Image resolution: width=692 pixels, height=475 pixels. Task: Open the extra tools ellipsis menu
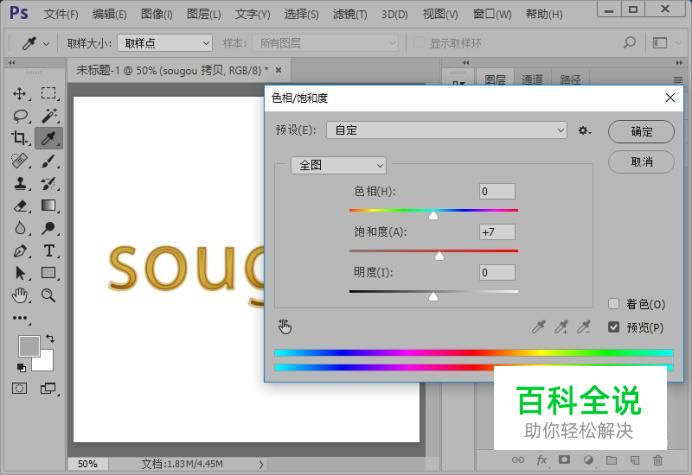(x=20, y=318)
